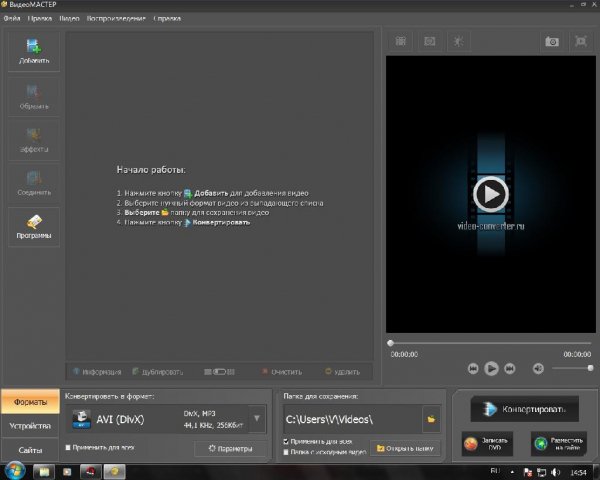600x480 pixels.
Task: Browse for output folder with the folder icon
Action: (x=431, y=419)
